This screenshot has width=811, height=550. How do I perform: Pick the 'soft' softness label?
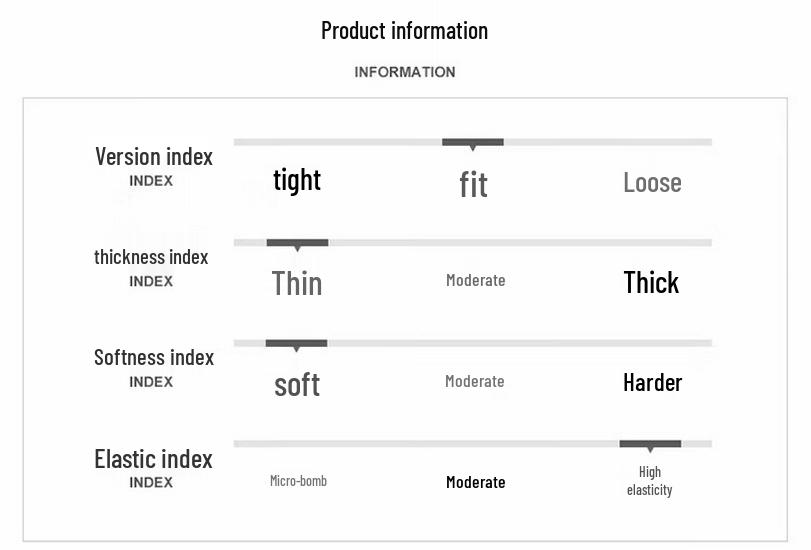(x=297, y=384)
